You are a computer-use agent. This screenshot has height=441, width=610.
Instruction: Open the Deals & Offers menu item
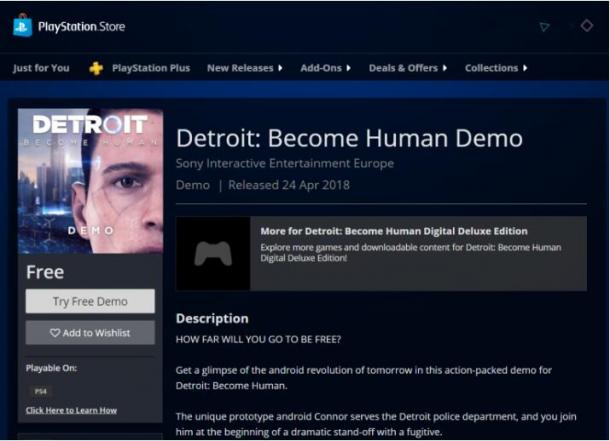(x=403, y=68)
